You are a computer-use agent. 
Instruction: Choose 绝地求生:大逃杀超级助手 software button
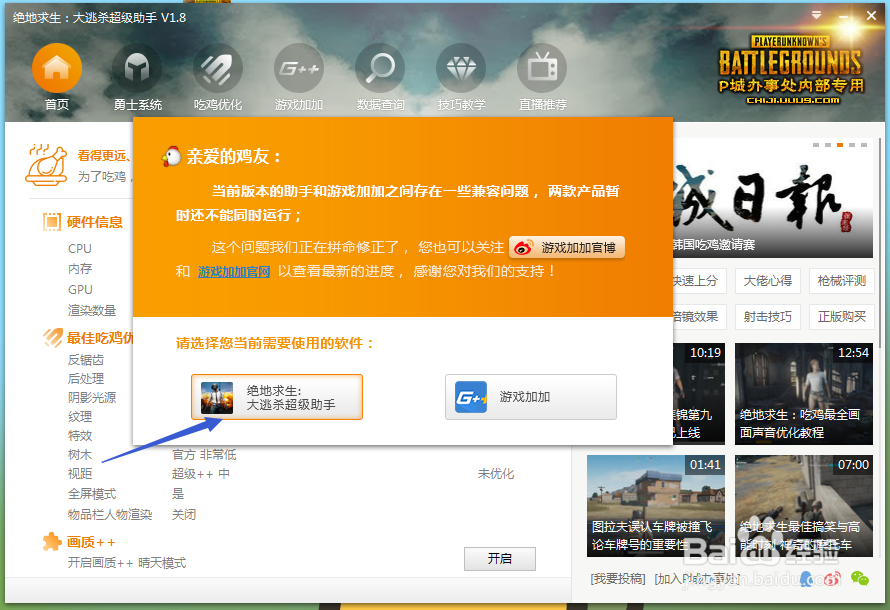[277, 397]
